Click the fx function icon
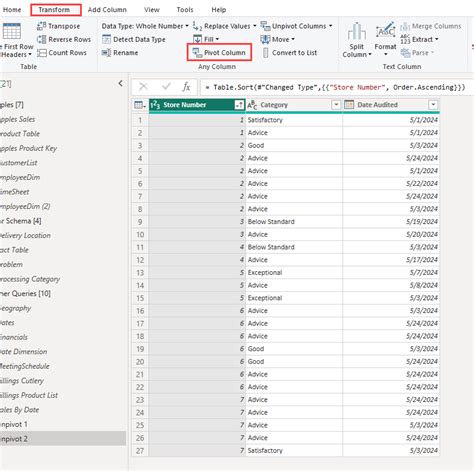This screenshot has height=471, width=474. [x=186, y=87]
